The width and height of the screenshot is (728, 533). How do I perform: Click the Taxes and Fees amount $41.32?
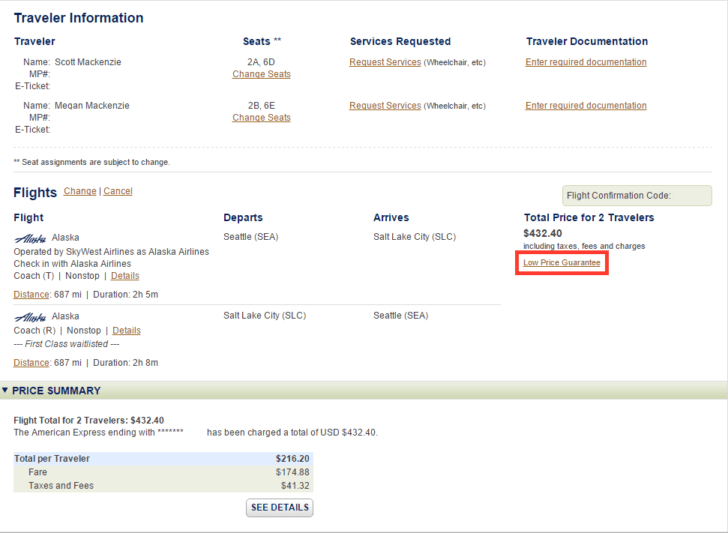(x=295, y=486)
